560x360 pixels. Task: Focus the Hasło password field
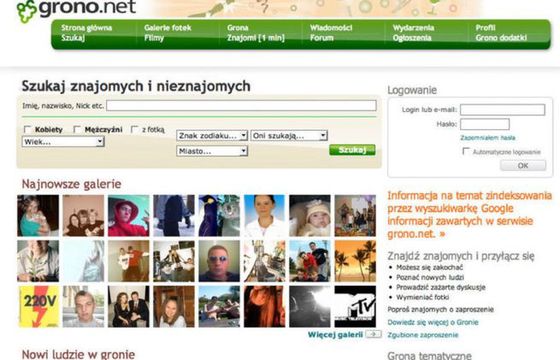(485, 124)
